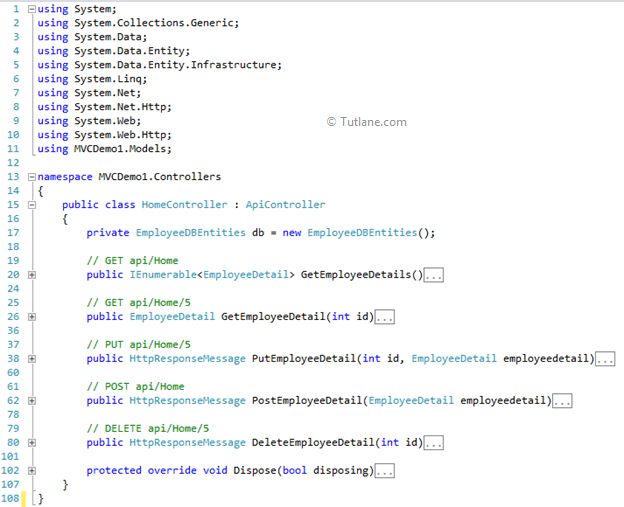The height and width of the screenshot is (507, 624).
Task: Collapse the MVCDemo1.Controllers namespace region
Action: click(x=32, y=177)
